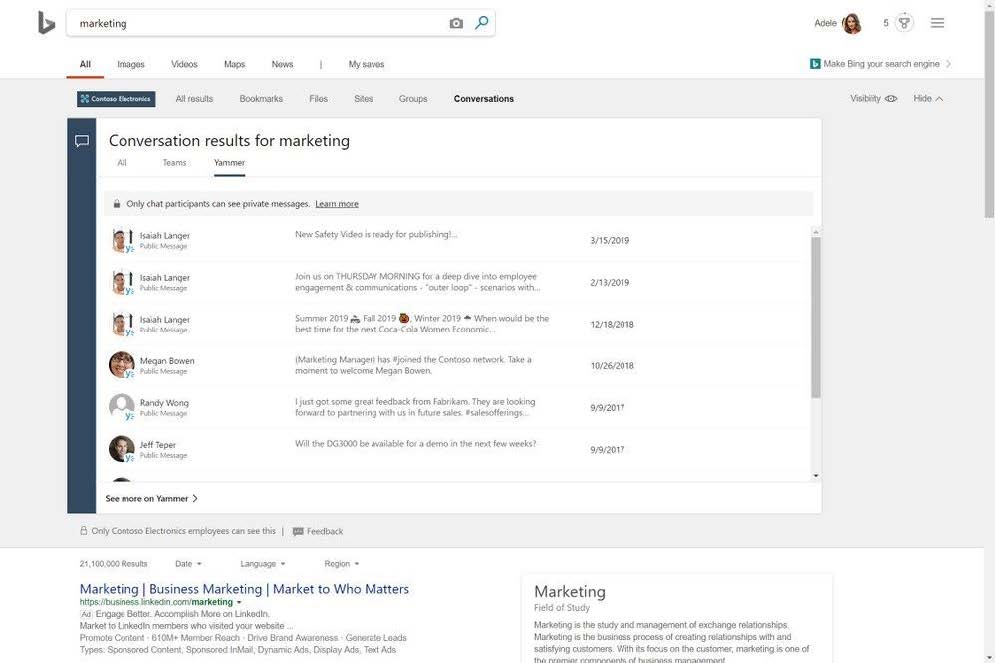Open visual search camera icon
Screen dimensions: 995x663
point(456,23)
